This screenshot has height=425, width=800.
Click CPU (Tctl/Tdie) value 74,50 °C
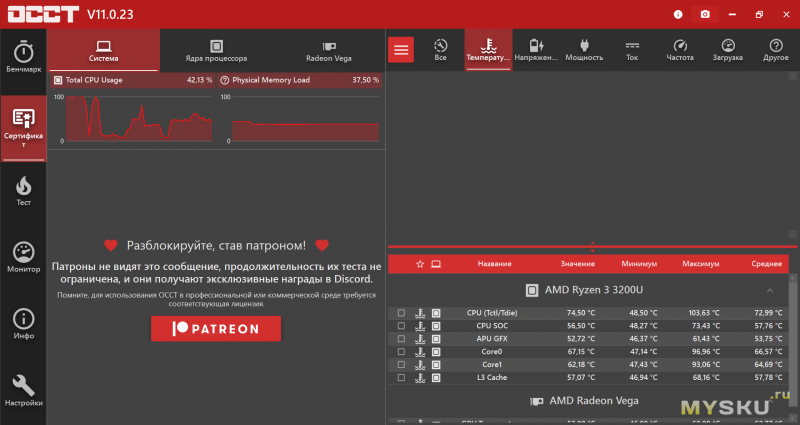(x=581, y=313)
